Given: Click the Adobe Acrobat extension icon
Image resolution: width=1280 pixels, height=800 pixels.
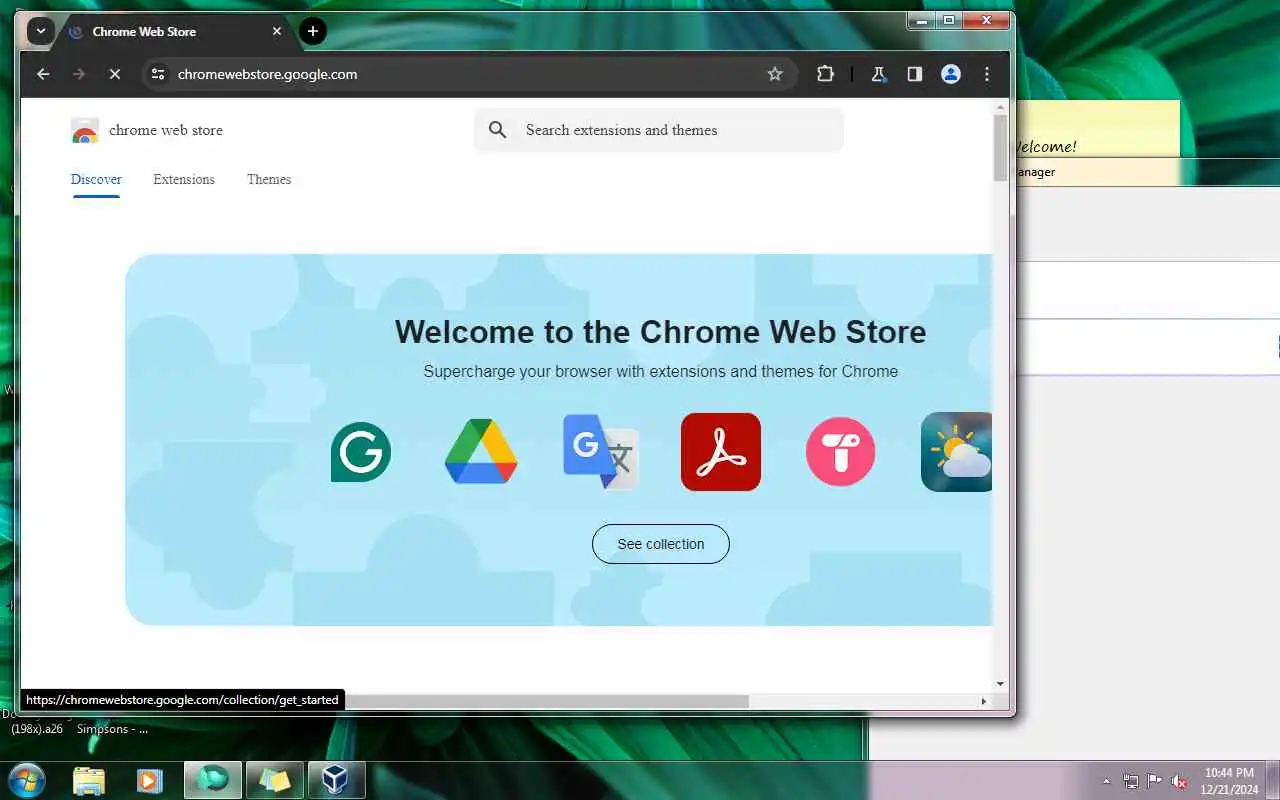Looking at the screenshot, I should [x=721, y=452].
